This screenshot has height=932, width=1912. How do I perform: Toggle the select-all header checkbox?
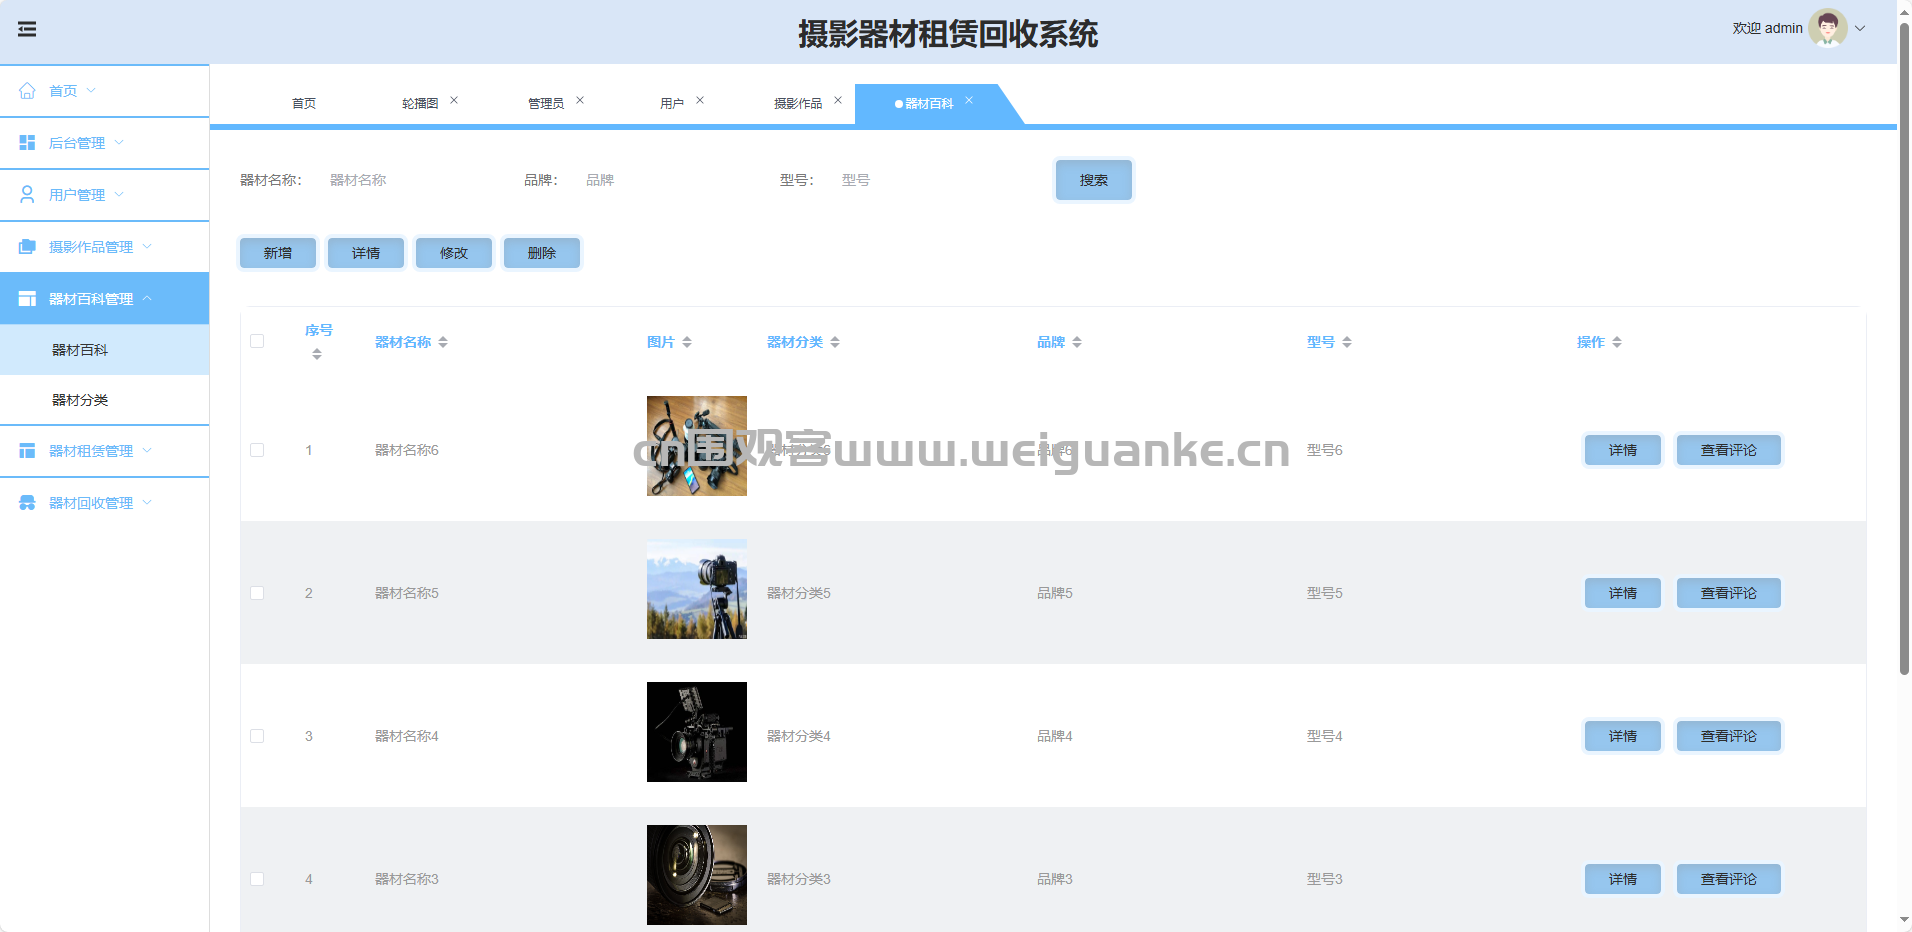pyautogui.click(x=257, y=341)
